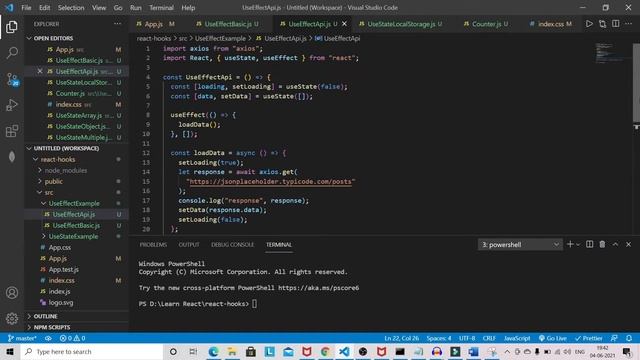
Task: Open Counter.js editor tab
Action: coord(486,24)
